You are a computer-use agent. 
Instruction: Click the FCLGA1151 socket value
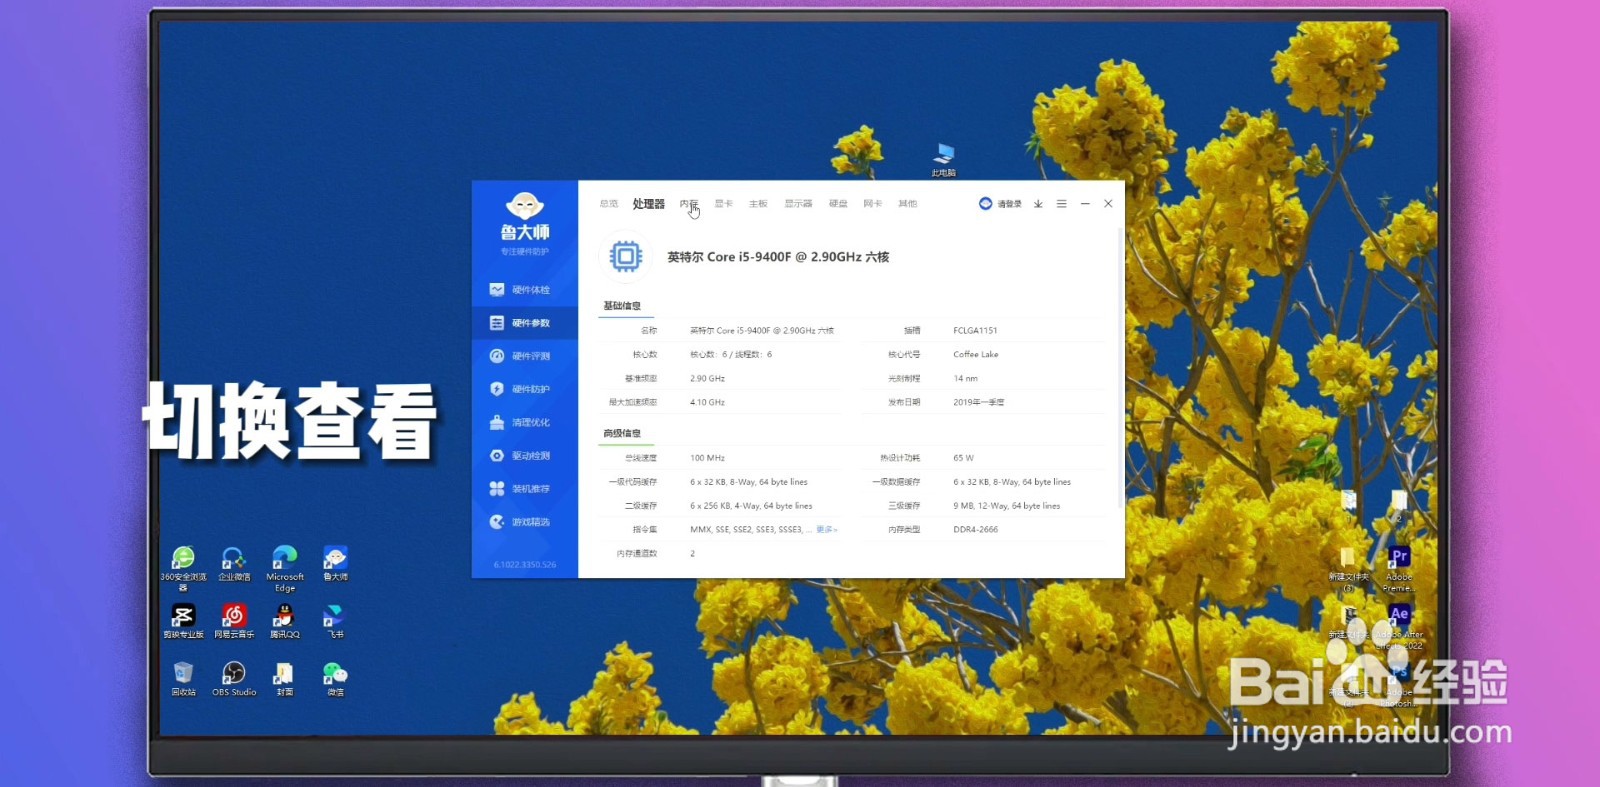[975, 331]
